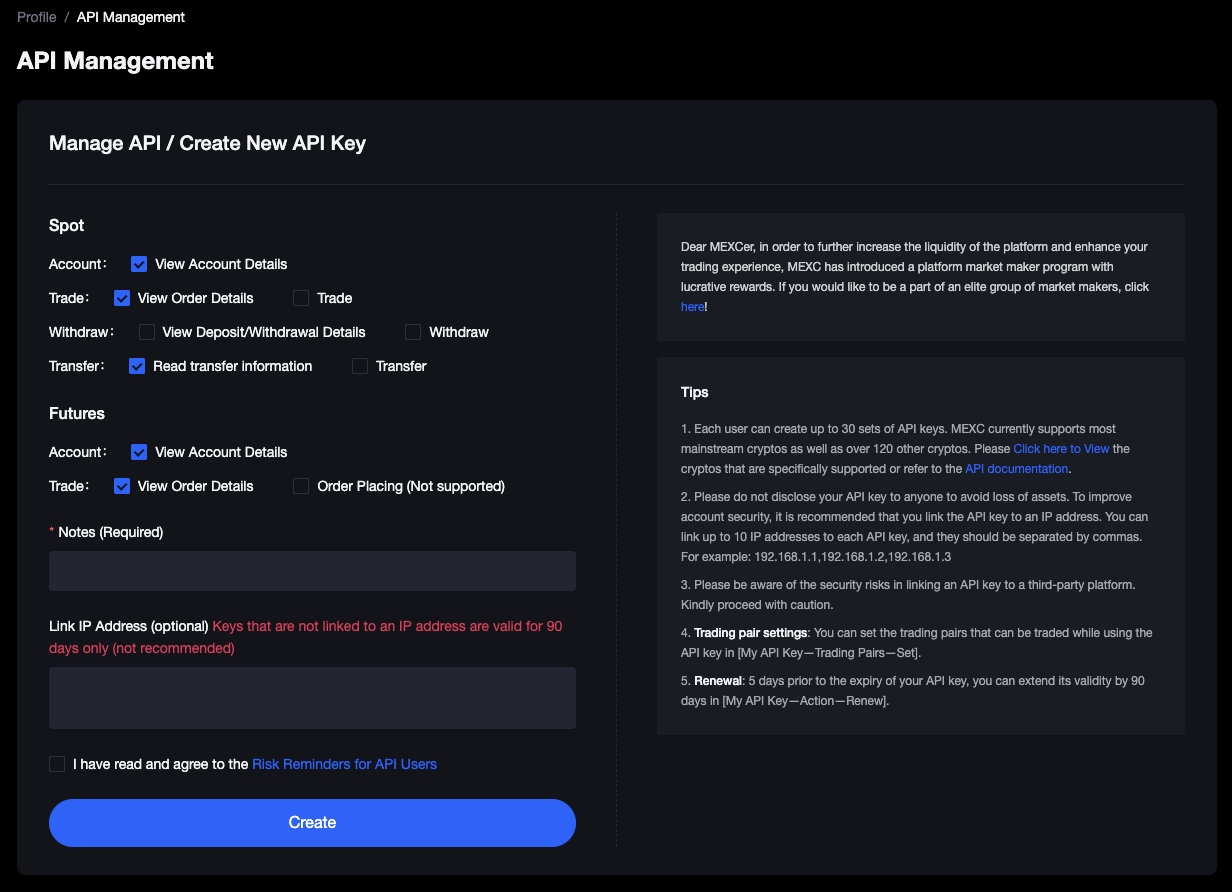Click 'Manage API / Create New API Key' heading
This screenshot has height=892, width=1232.
[x=208, y=143]
